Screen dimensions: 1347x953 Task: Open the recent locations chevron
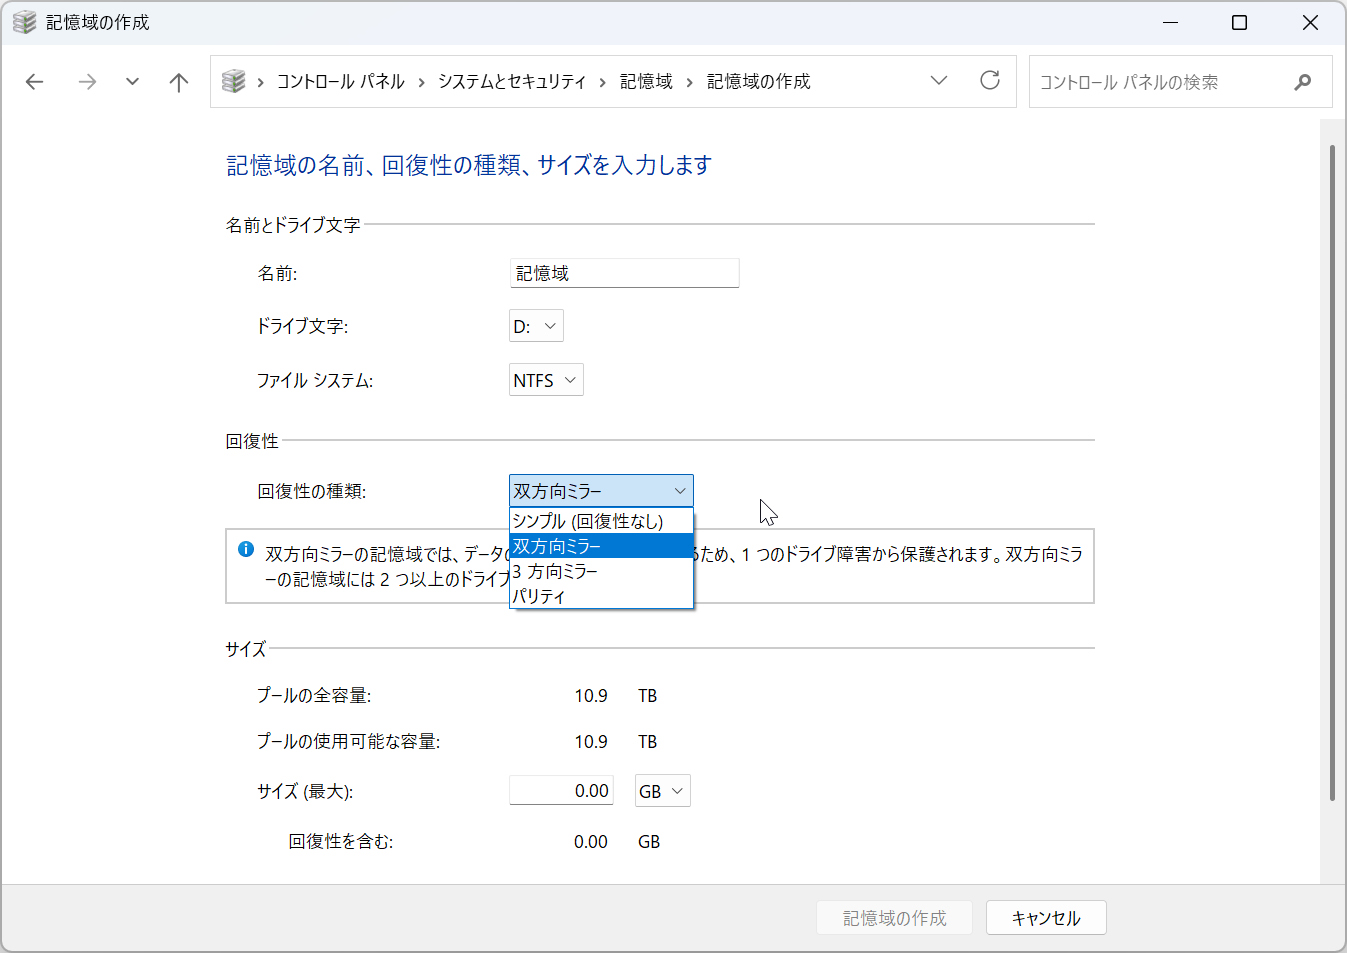pyautogui.click(x=132, y=82)
